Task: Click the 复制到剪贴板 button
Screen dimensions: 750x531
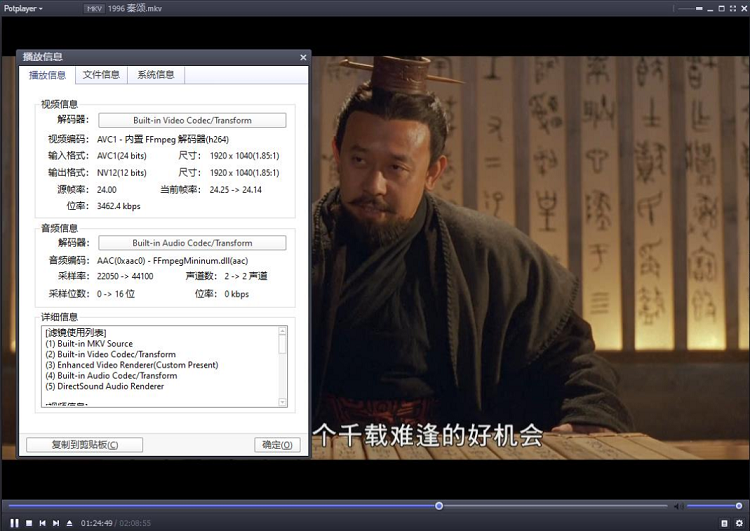Action: tap(84, 445)
